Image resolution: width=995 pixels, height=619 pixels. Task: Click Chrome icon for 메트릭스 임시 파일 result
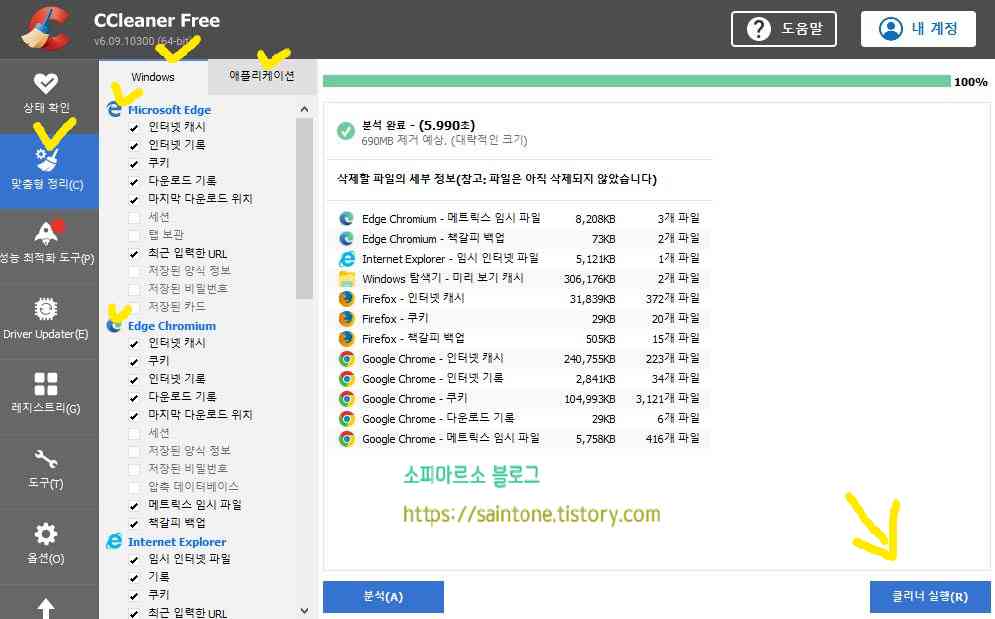coord(346,439)
